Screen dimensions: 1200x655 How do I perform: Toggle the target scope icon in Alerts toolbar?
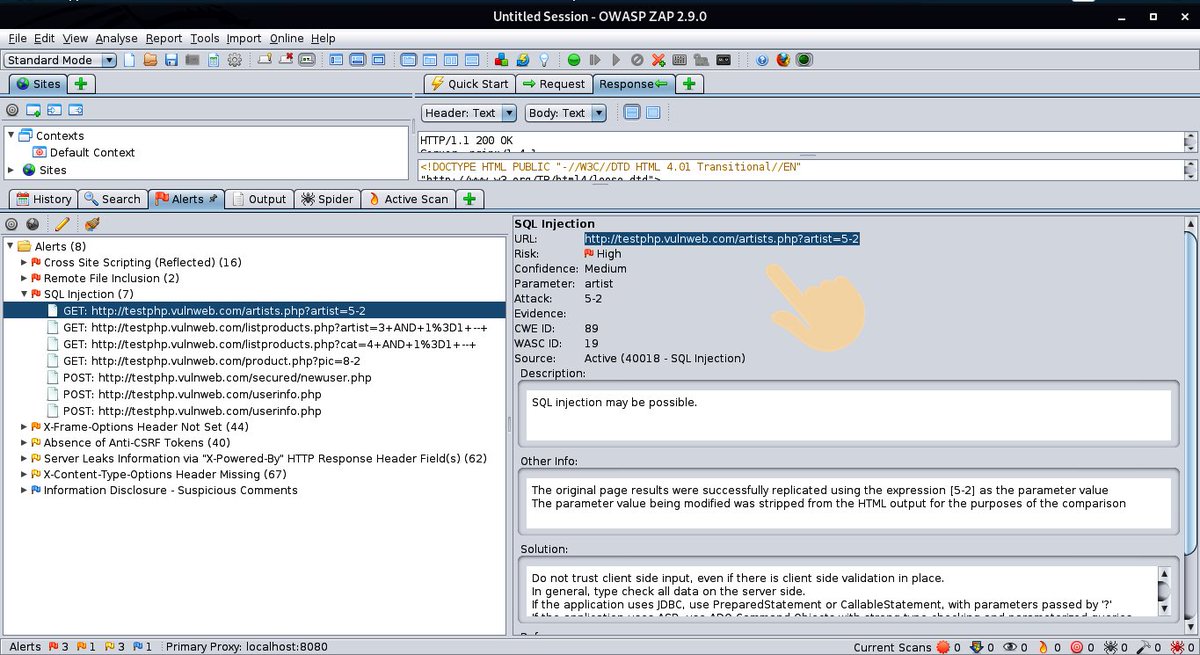coord(12,224)
